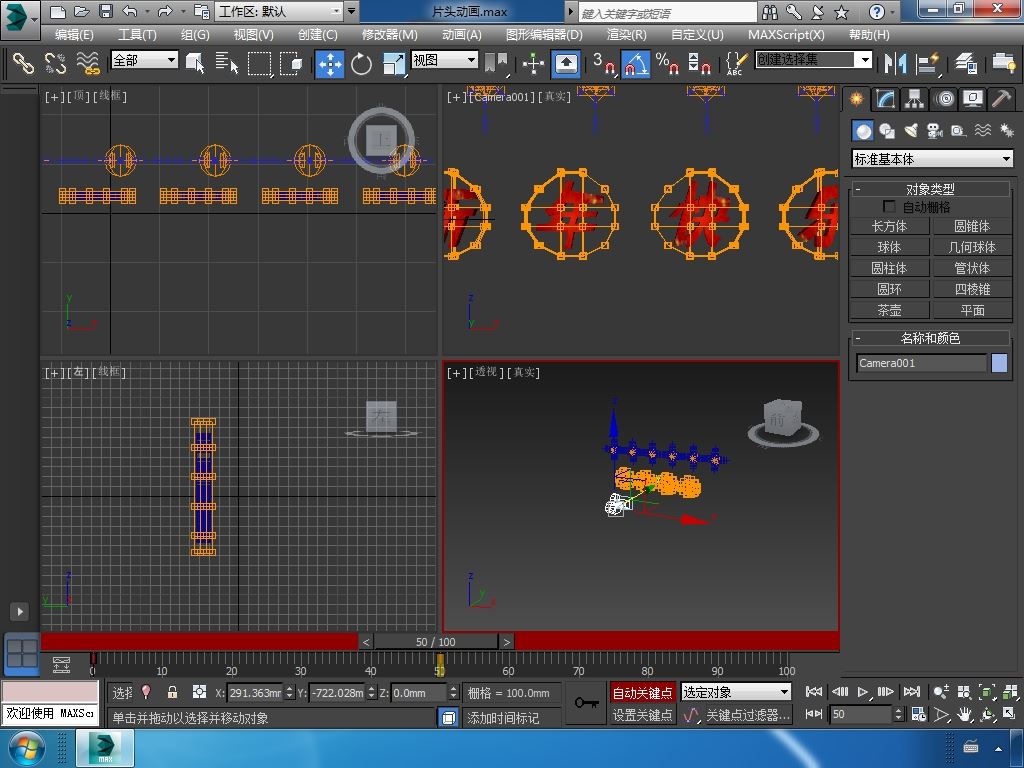Collapse 对象类型 rollout

(931, 189)
